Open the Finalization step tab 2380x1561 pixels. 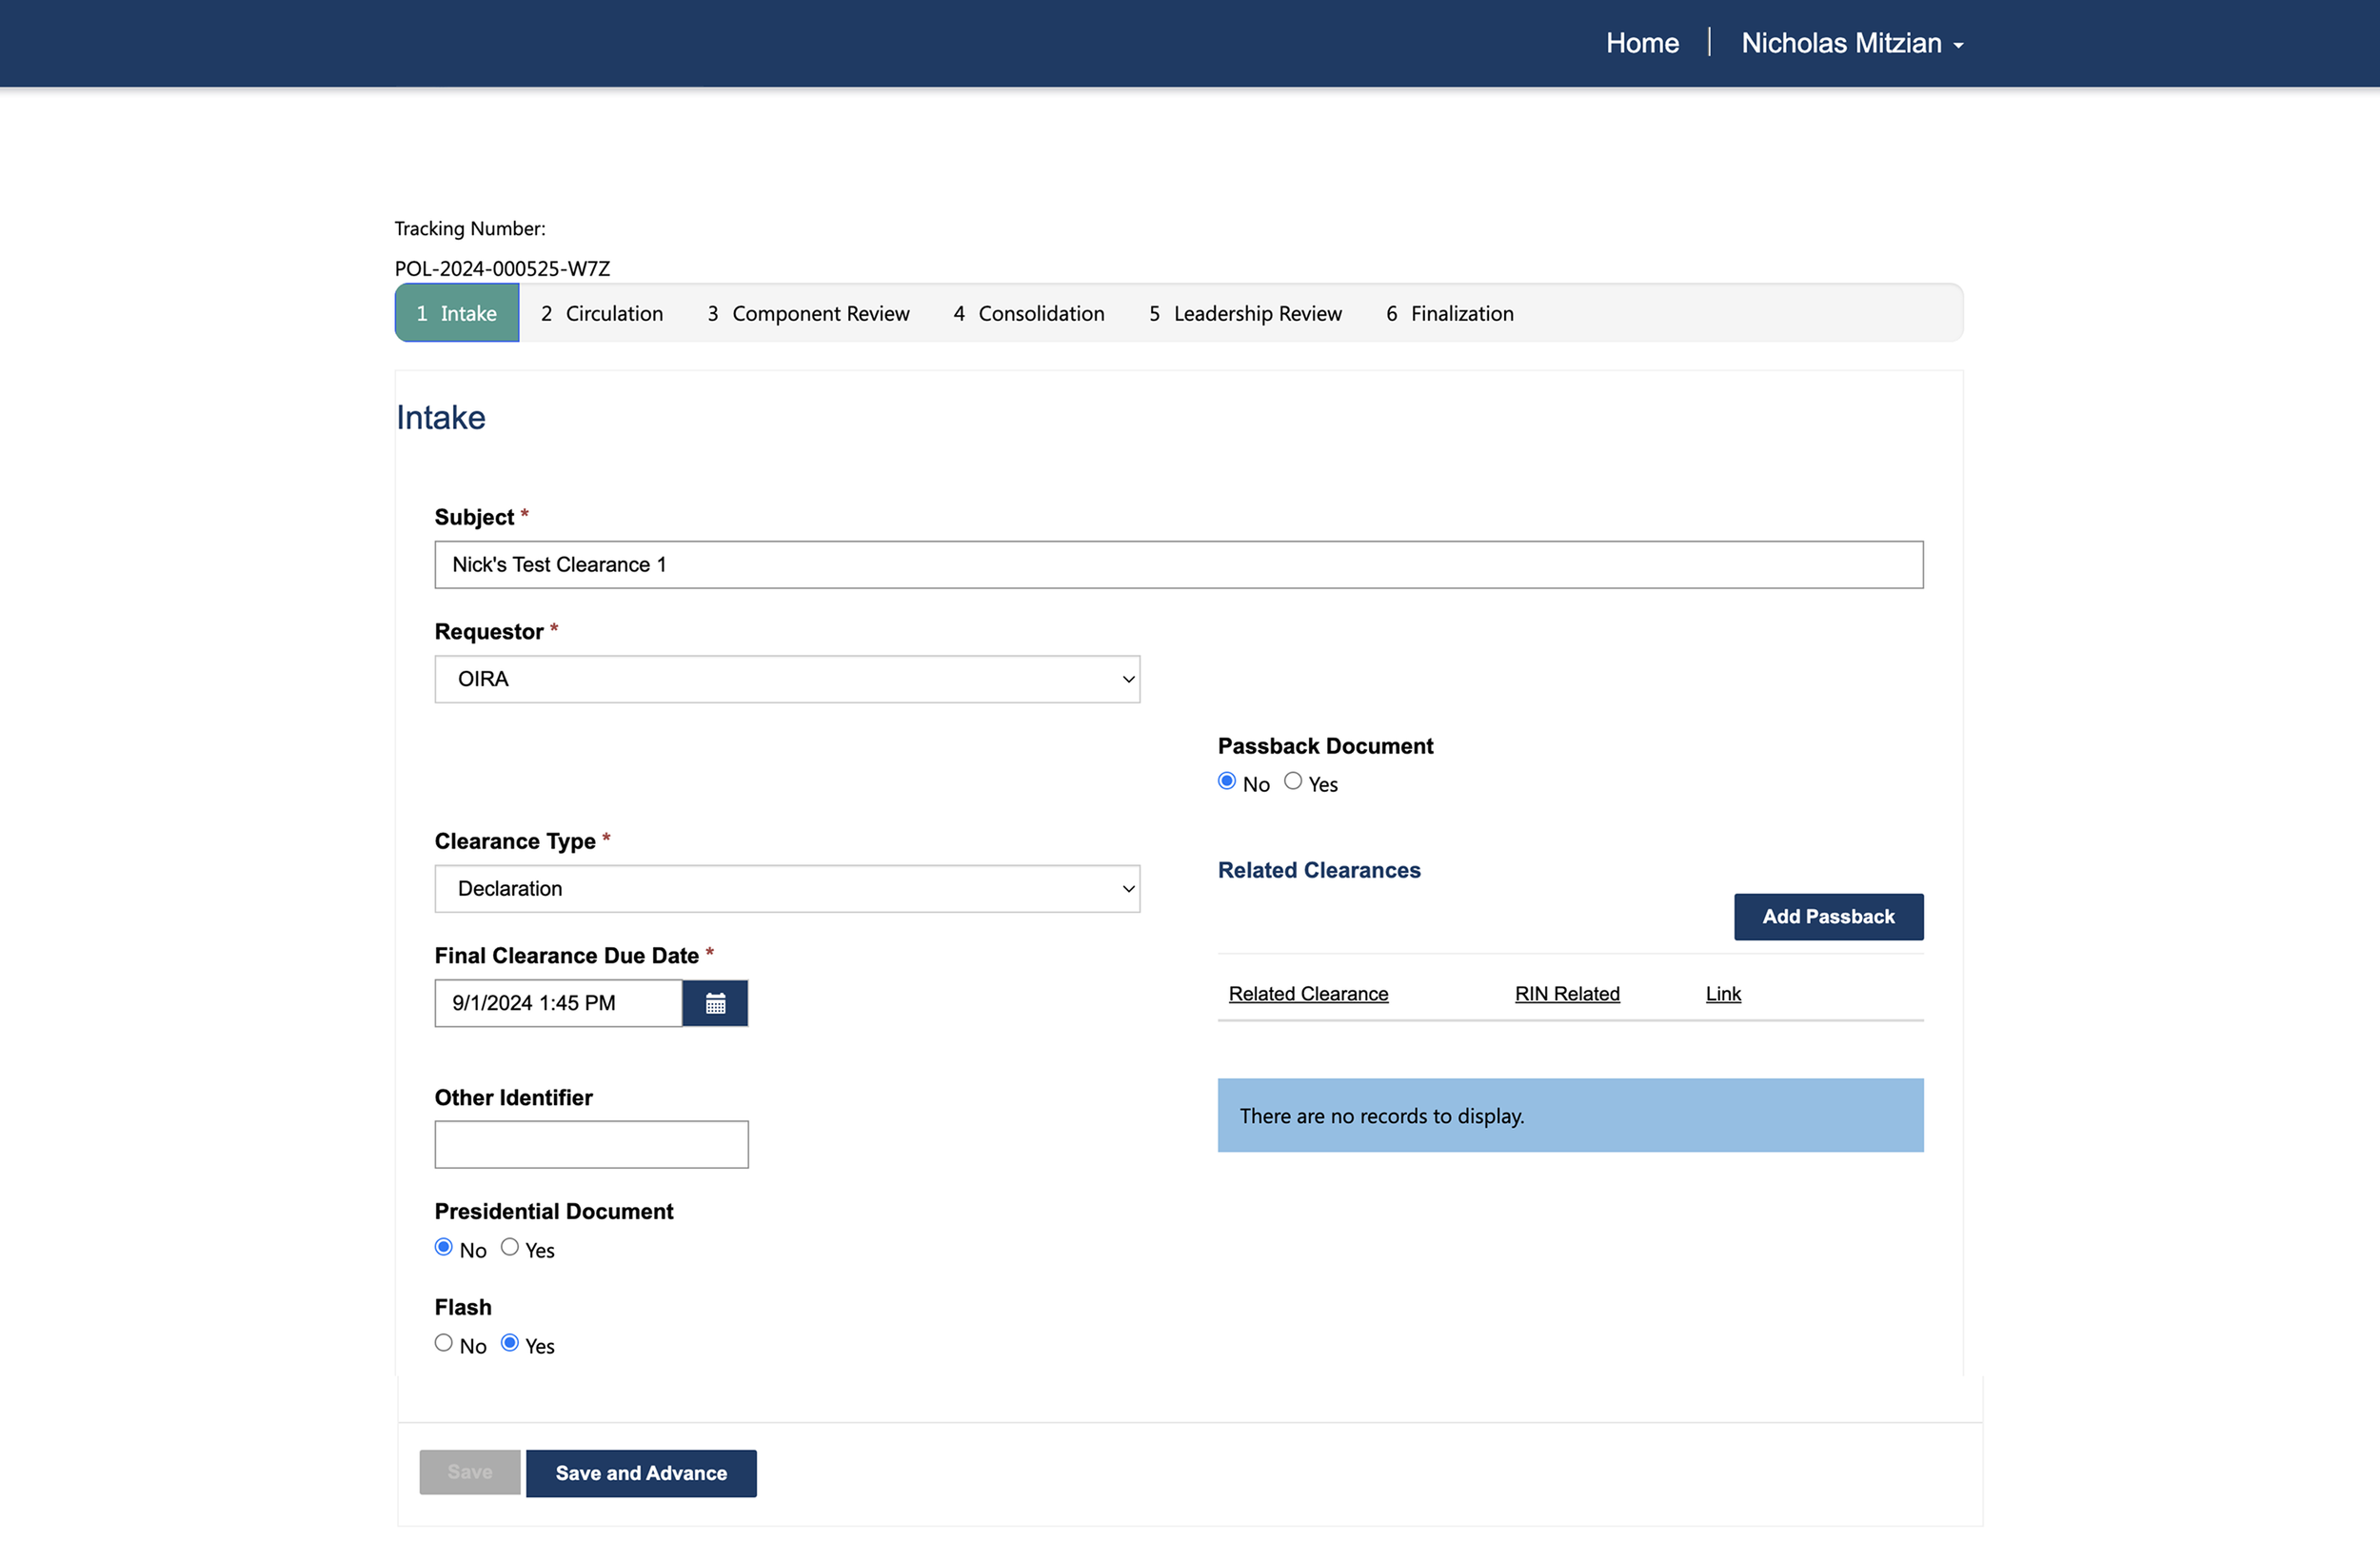pyautogui.click(x=1449, y=313)
